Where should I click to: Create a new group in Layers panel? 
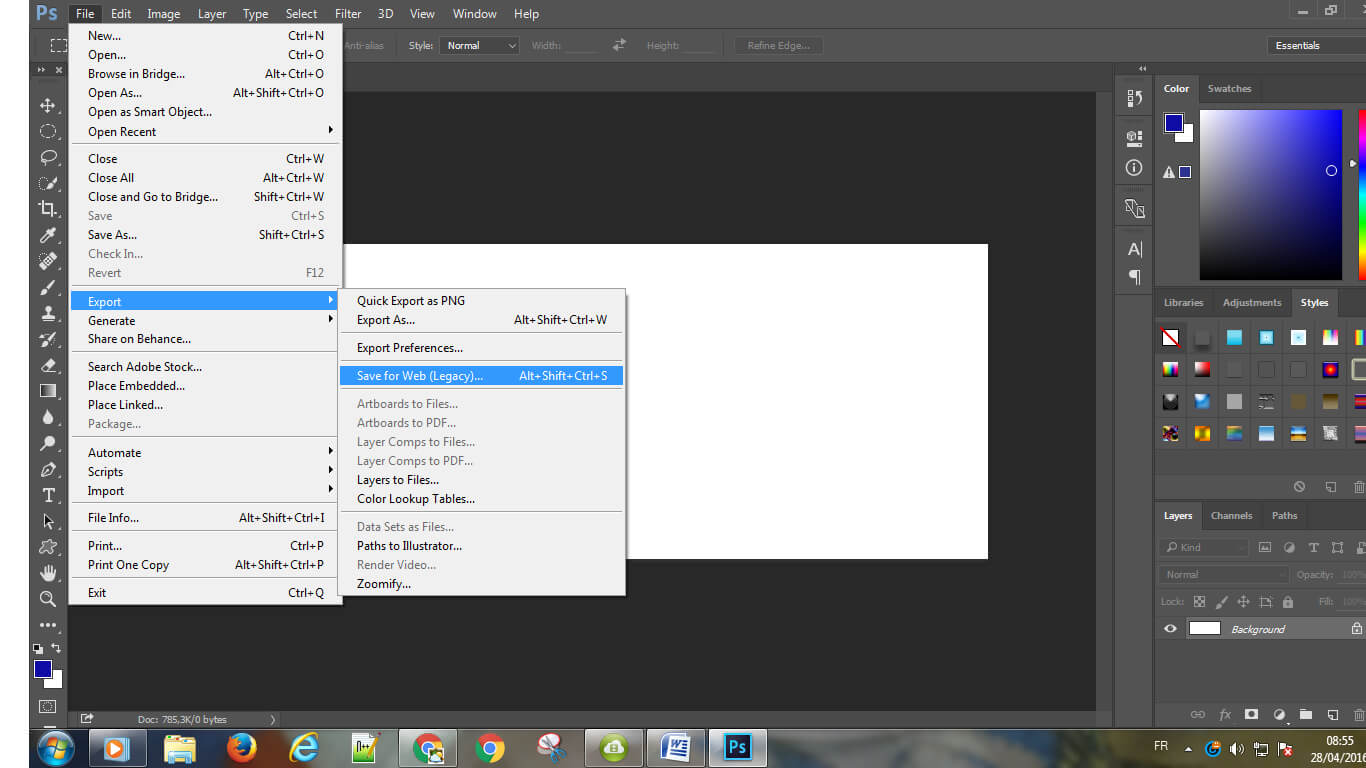[x=1305, y=715]
